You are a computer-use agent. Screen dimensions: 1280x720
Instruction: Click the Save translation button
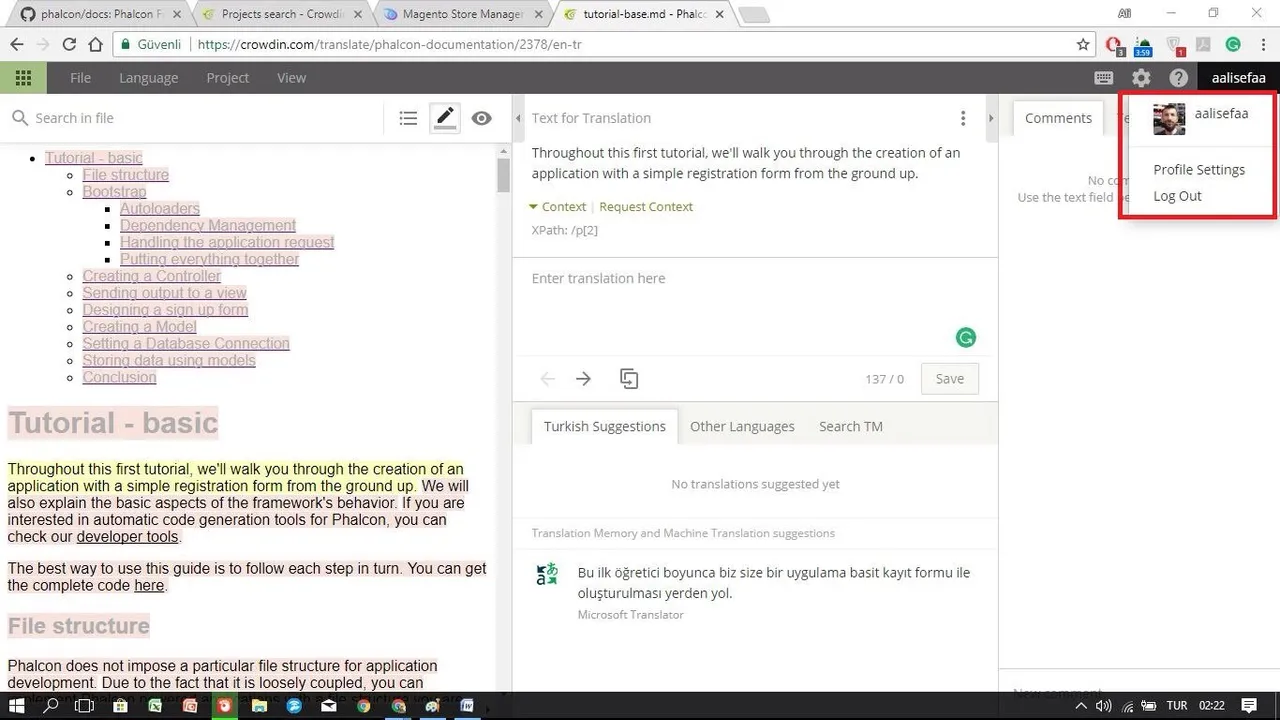tap(949, 379)
